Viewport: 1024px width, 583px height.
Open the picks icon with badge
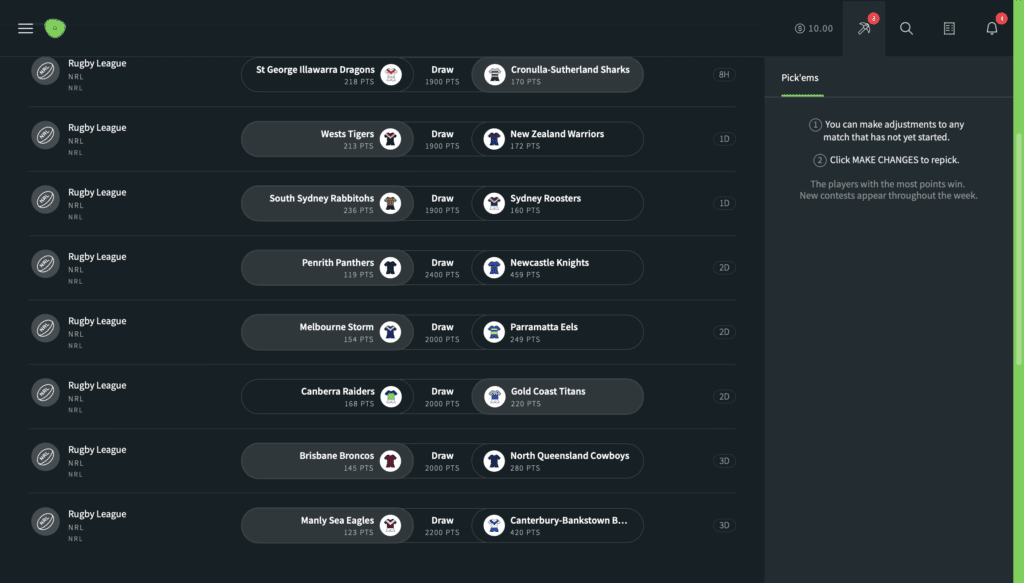point(864,28)
